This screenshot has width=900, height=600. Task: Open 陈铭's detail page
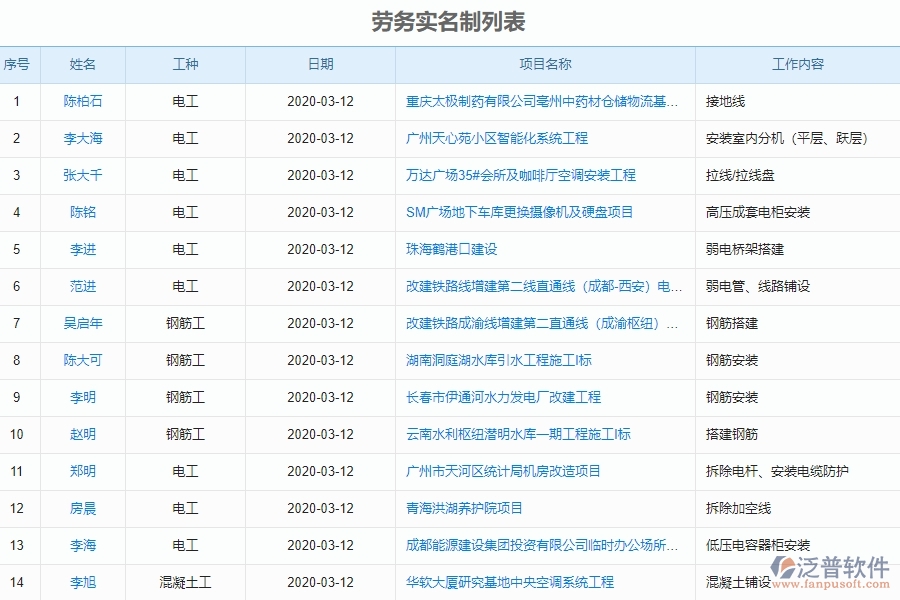pyautogui.click(x=82, y=212)
